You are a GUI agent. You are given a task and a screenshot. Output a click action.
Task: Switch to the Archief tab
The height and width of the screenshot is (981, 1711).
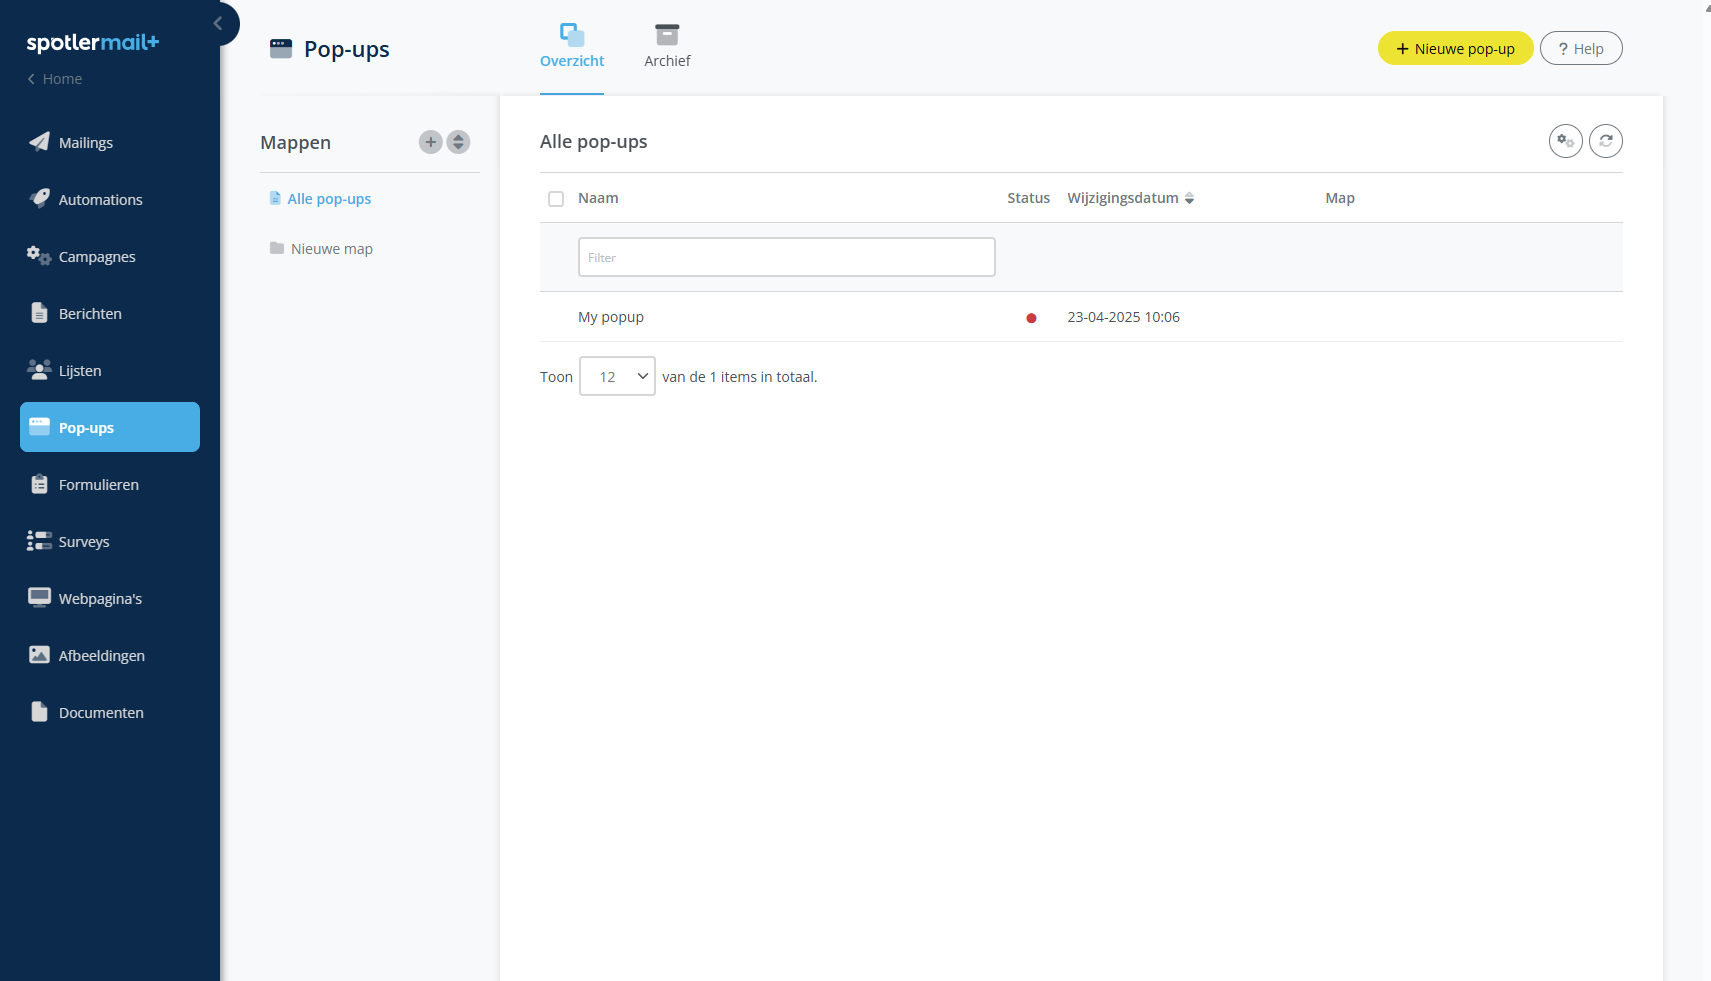[x=667, y=47]
